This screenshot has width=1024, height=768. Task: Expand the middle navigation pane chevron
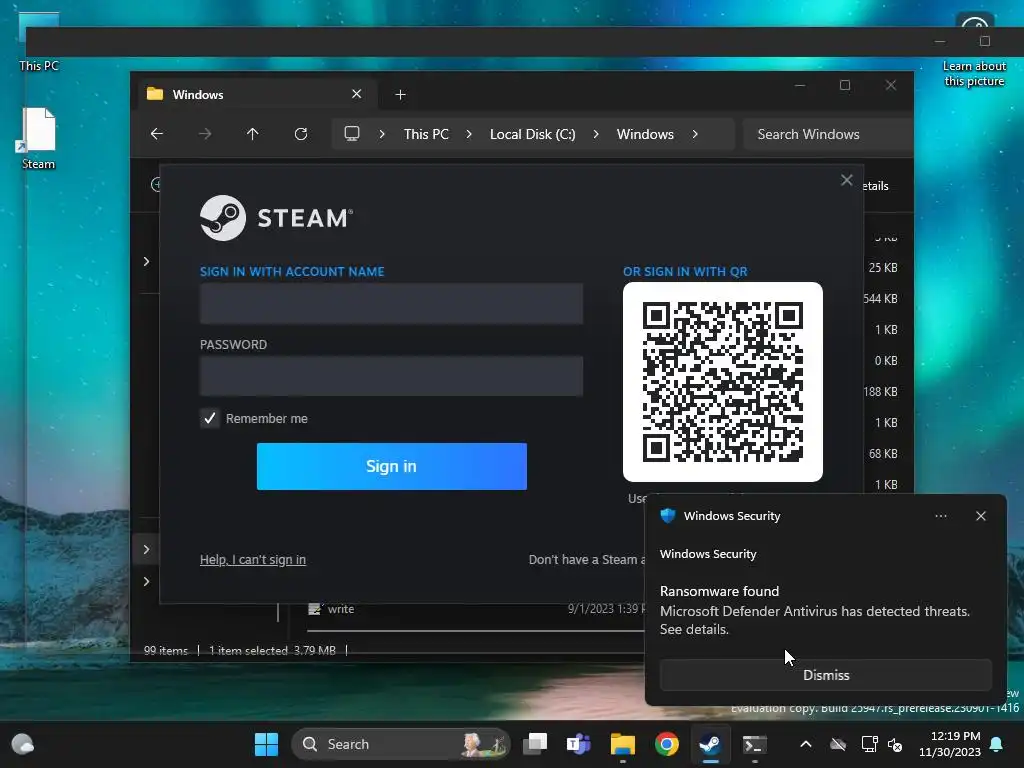coord(146,549)
